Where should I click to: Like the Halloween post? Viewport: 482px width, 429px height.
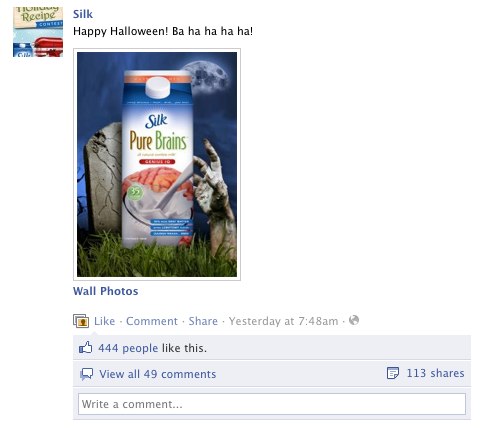(x=104, y=321)
